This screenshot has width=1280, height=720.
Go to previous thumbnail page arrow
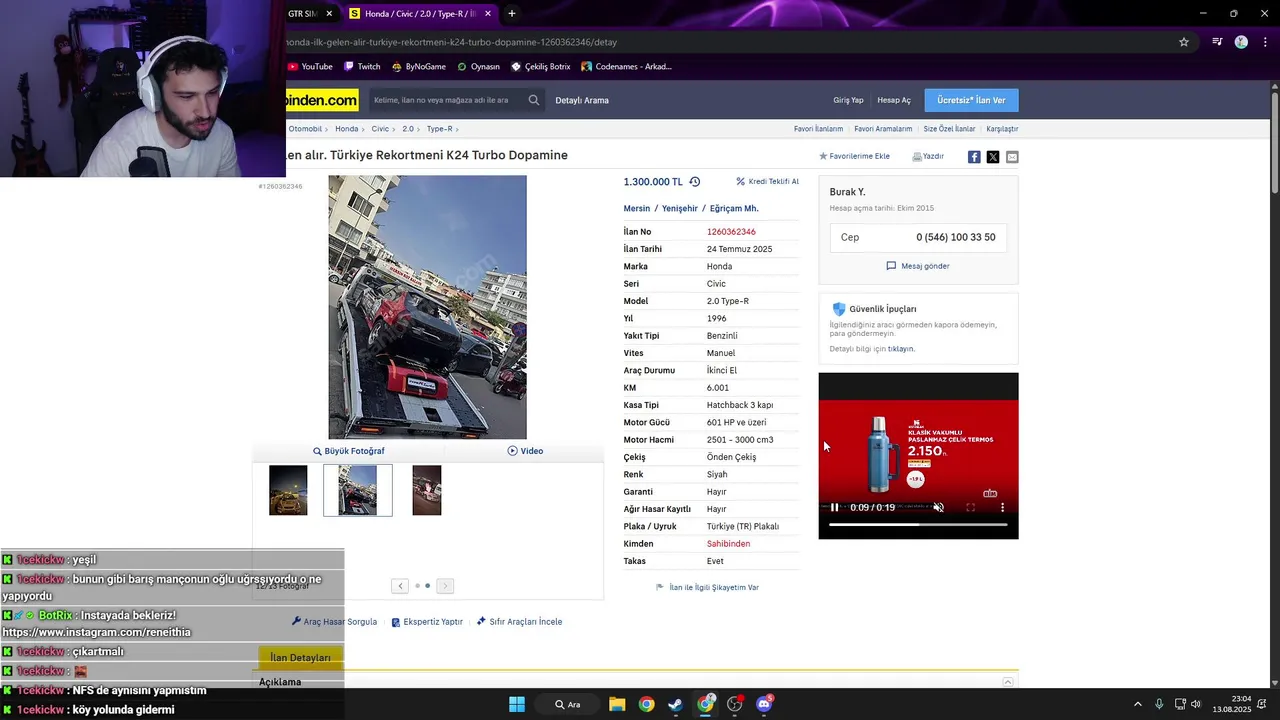(400, 586)
